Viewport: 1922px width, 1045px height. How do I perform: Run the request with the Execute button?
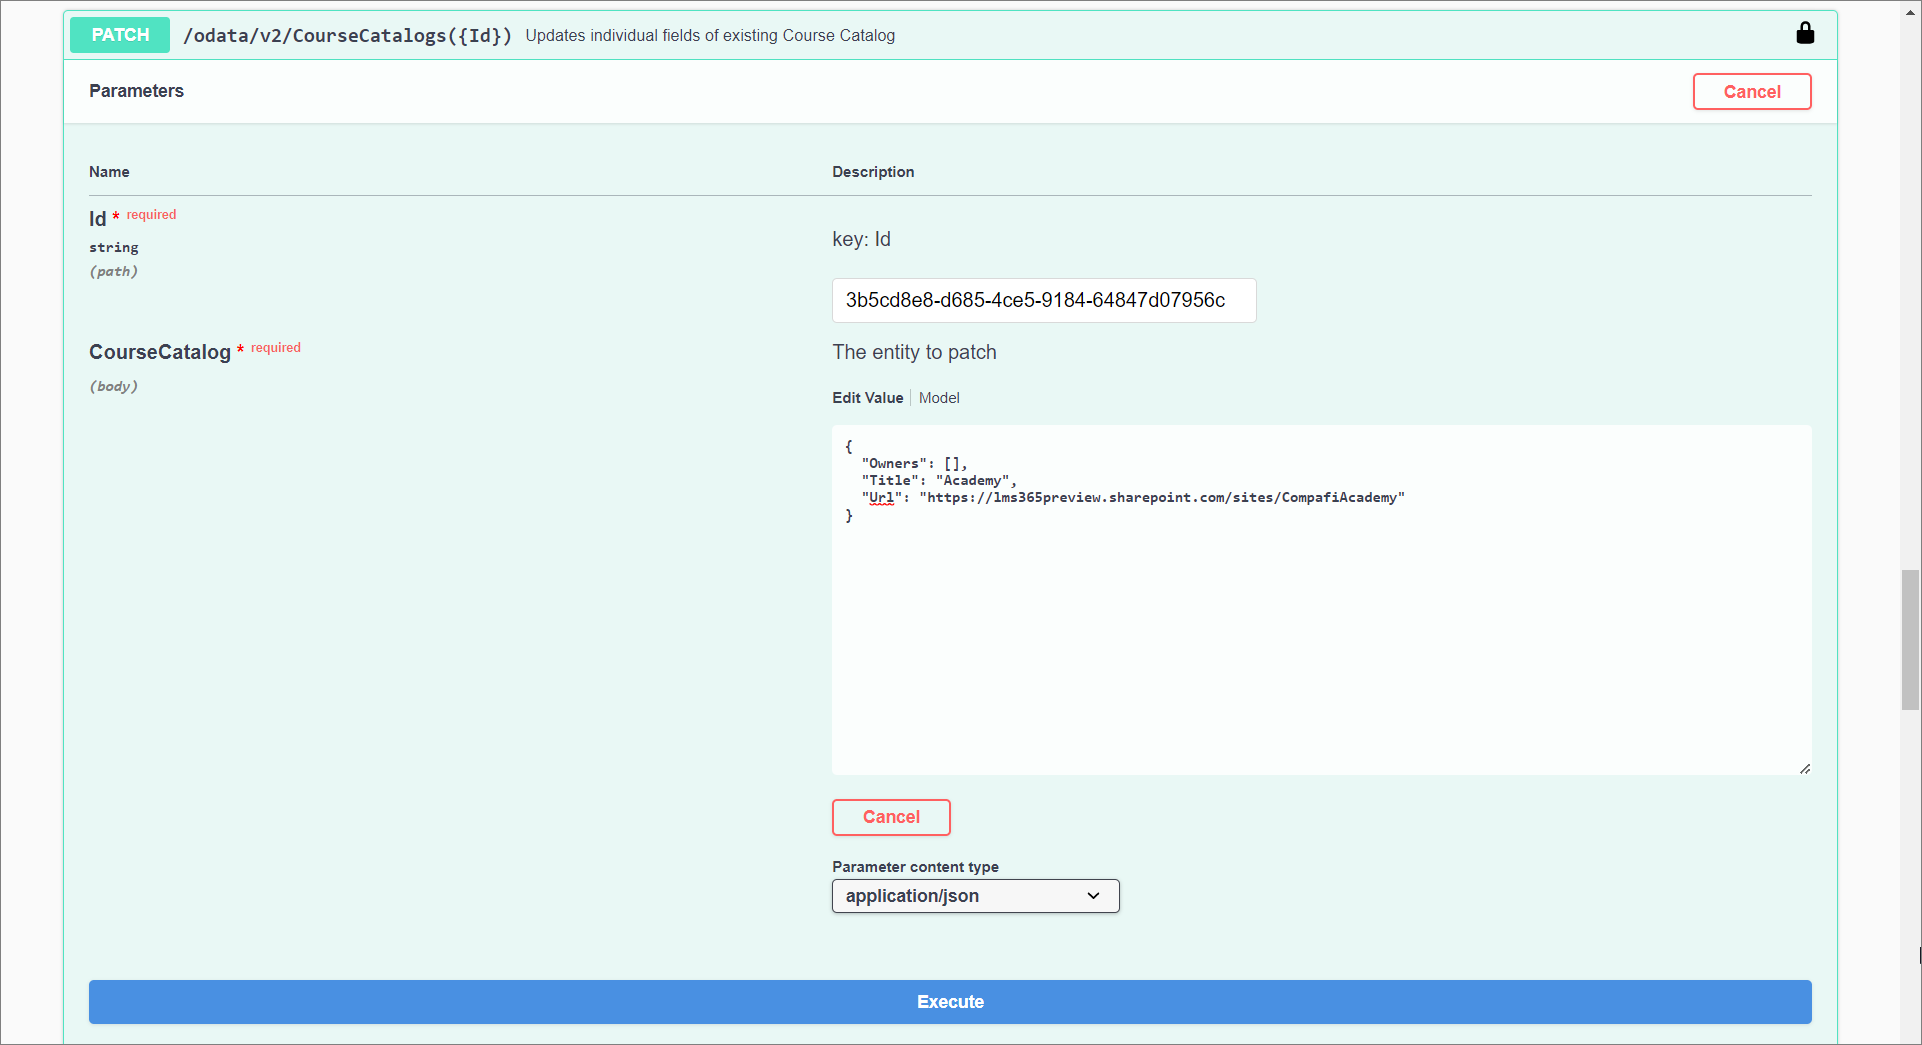pyautogui.click(x=949, y=1002)
